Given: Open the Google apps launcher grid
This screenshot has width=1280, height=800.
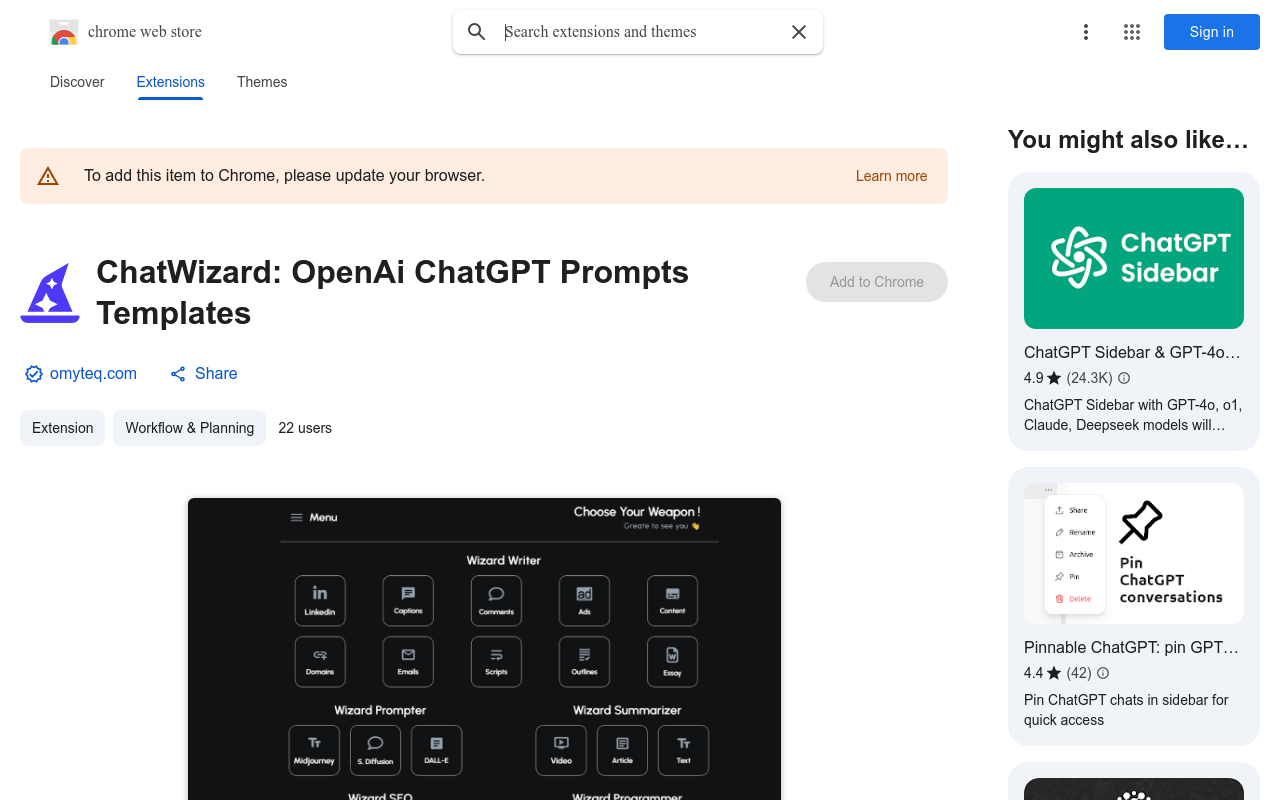Looking at the screenshot, I should [1131, 32].
